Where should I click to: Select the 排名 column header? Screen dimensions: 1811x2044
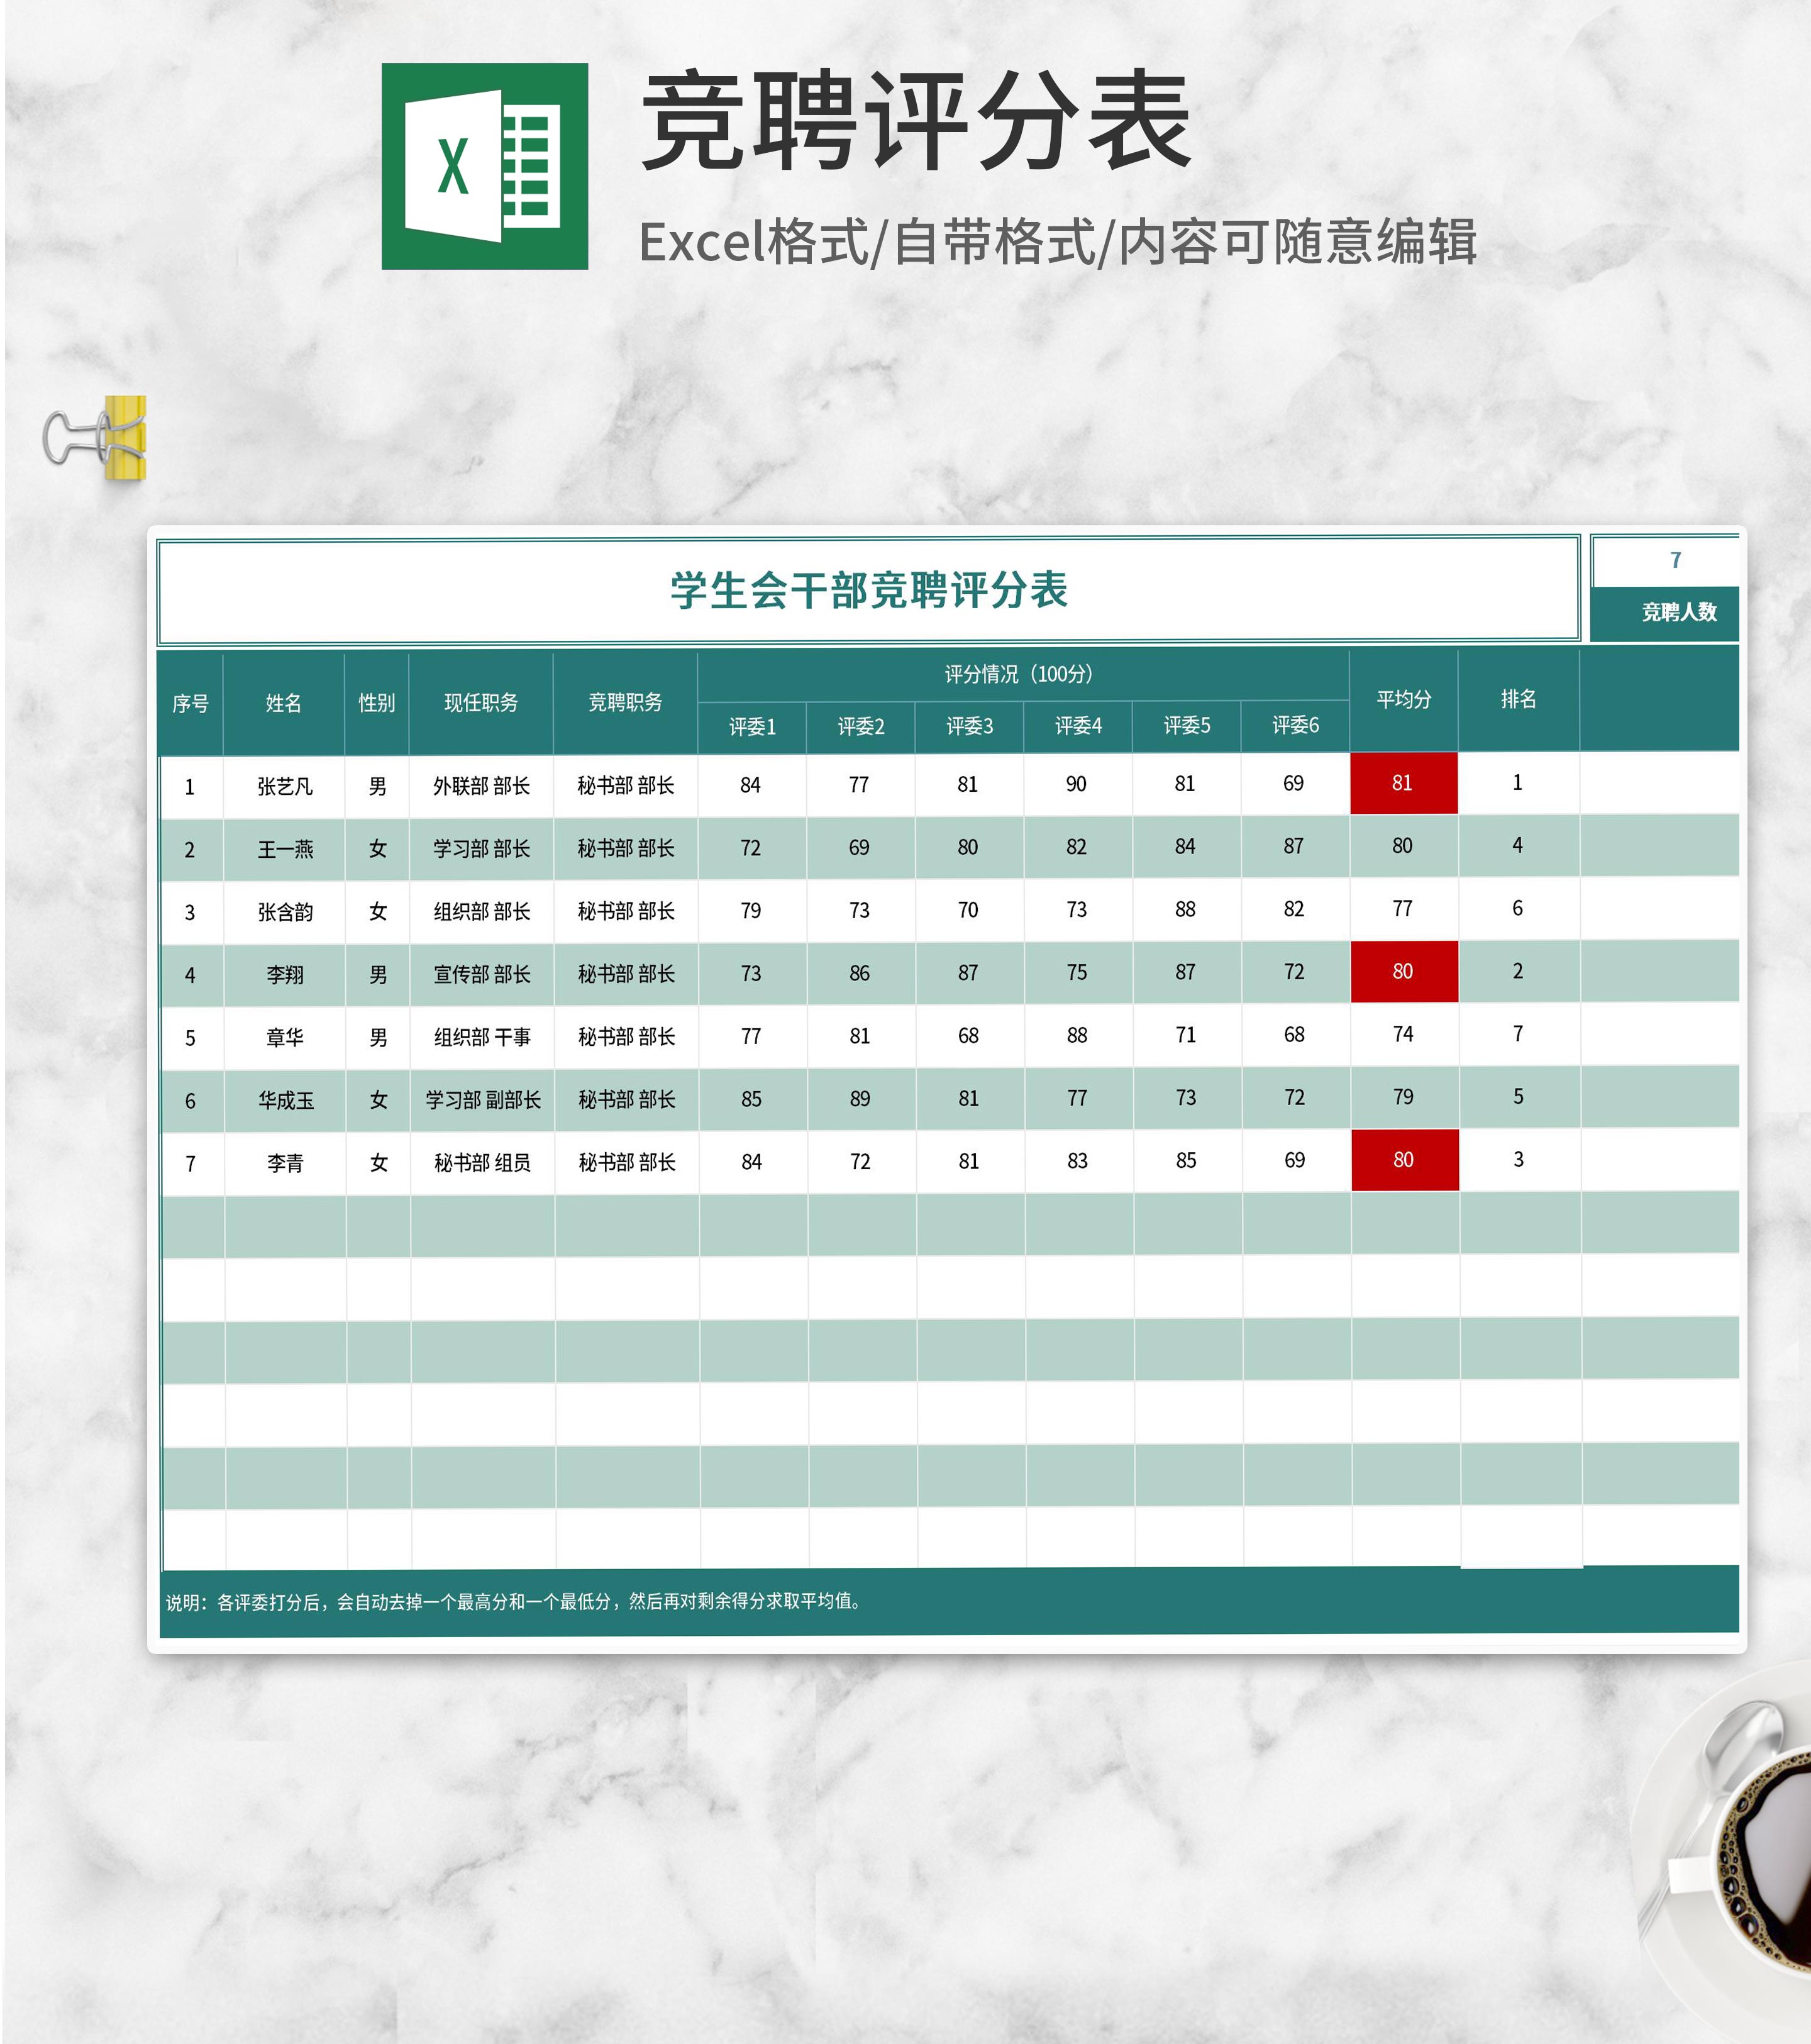tap(1517, 699)
